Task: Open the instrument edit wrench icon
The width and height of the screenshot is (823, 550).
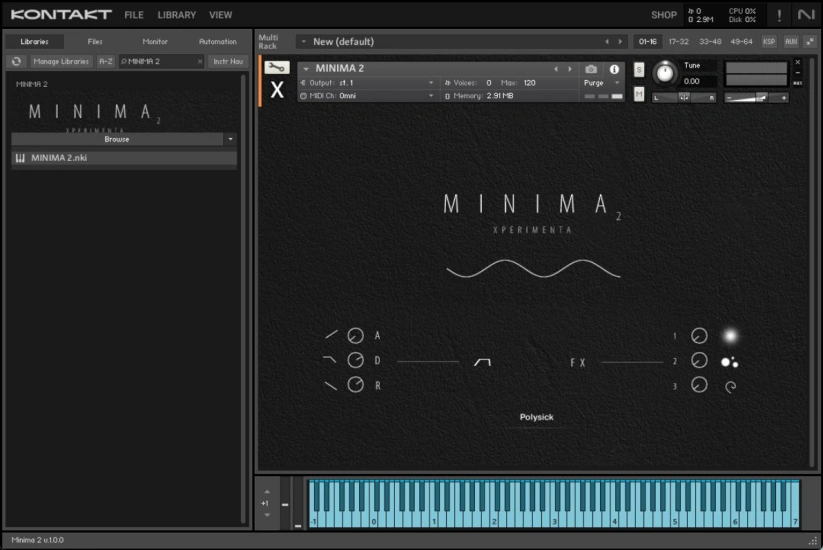Action: coord(277,68)
